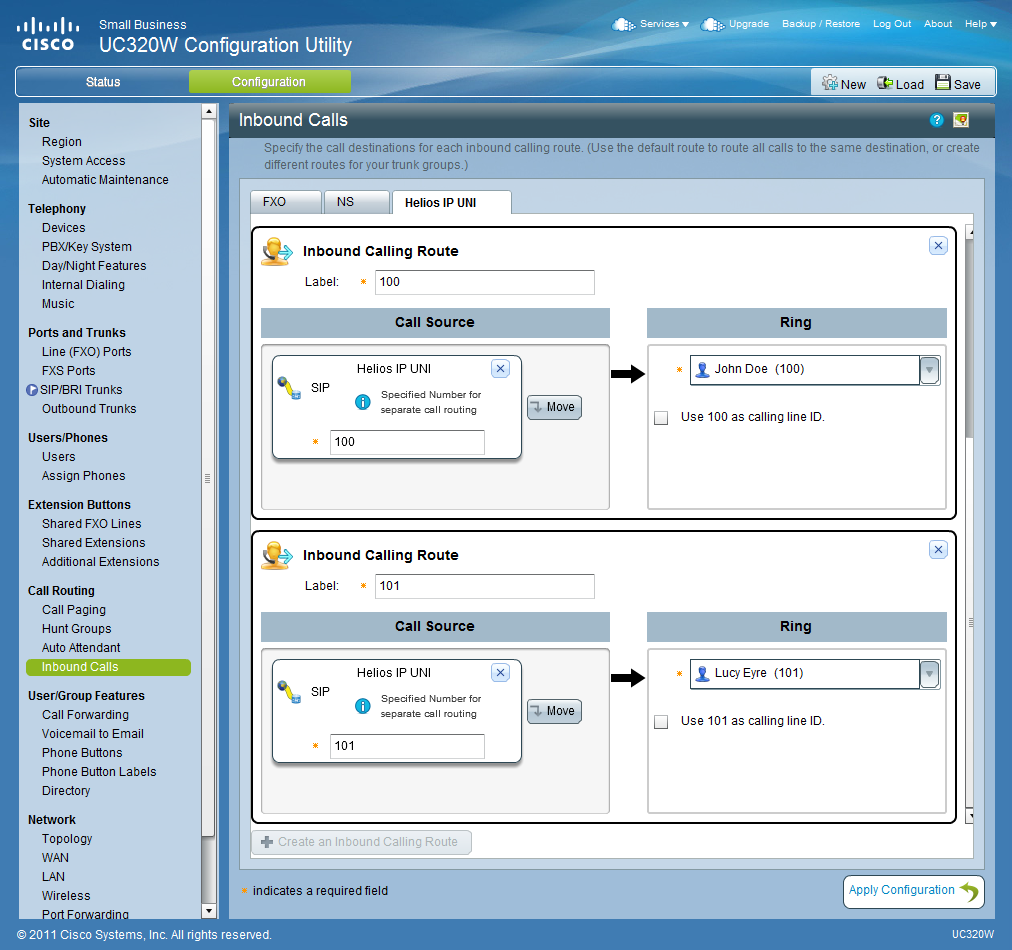This screenshot has height=950, width=1012.
Task: Click the Label field containing 101
Action: pos(485,586)
